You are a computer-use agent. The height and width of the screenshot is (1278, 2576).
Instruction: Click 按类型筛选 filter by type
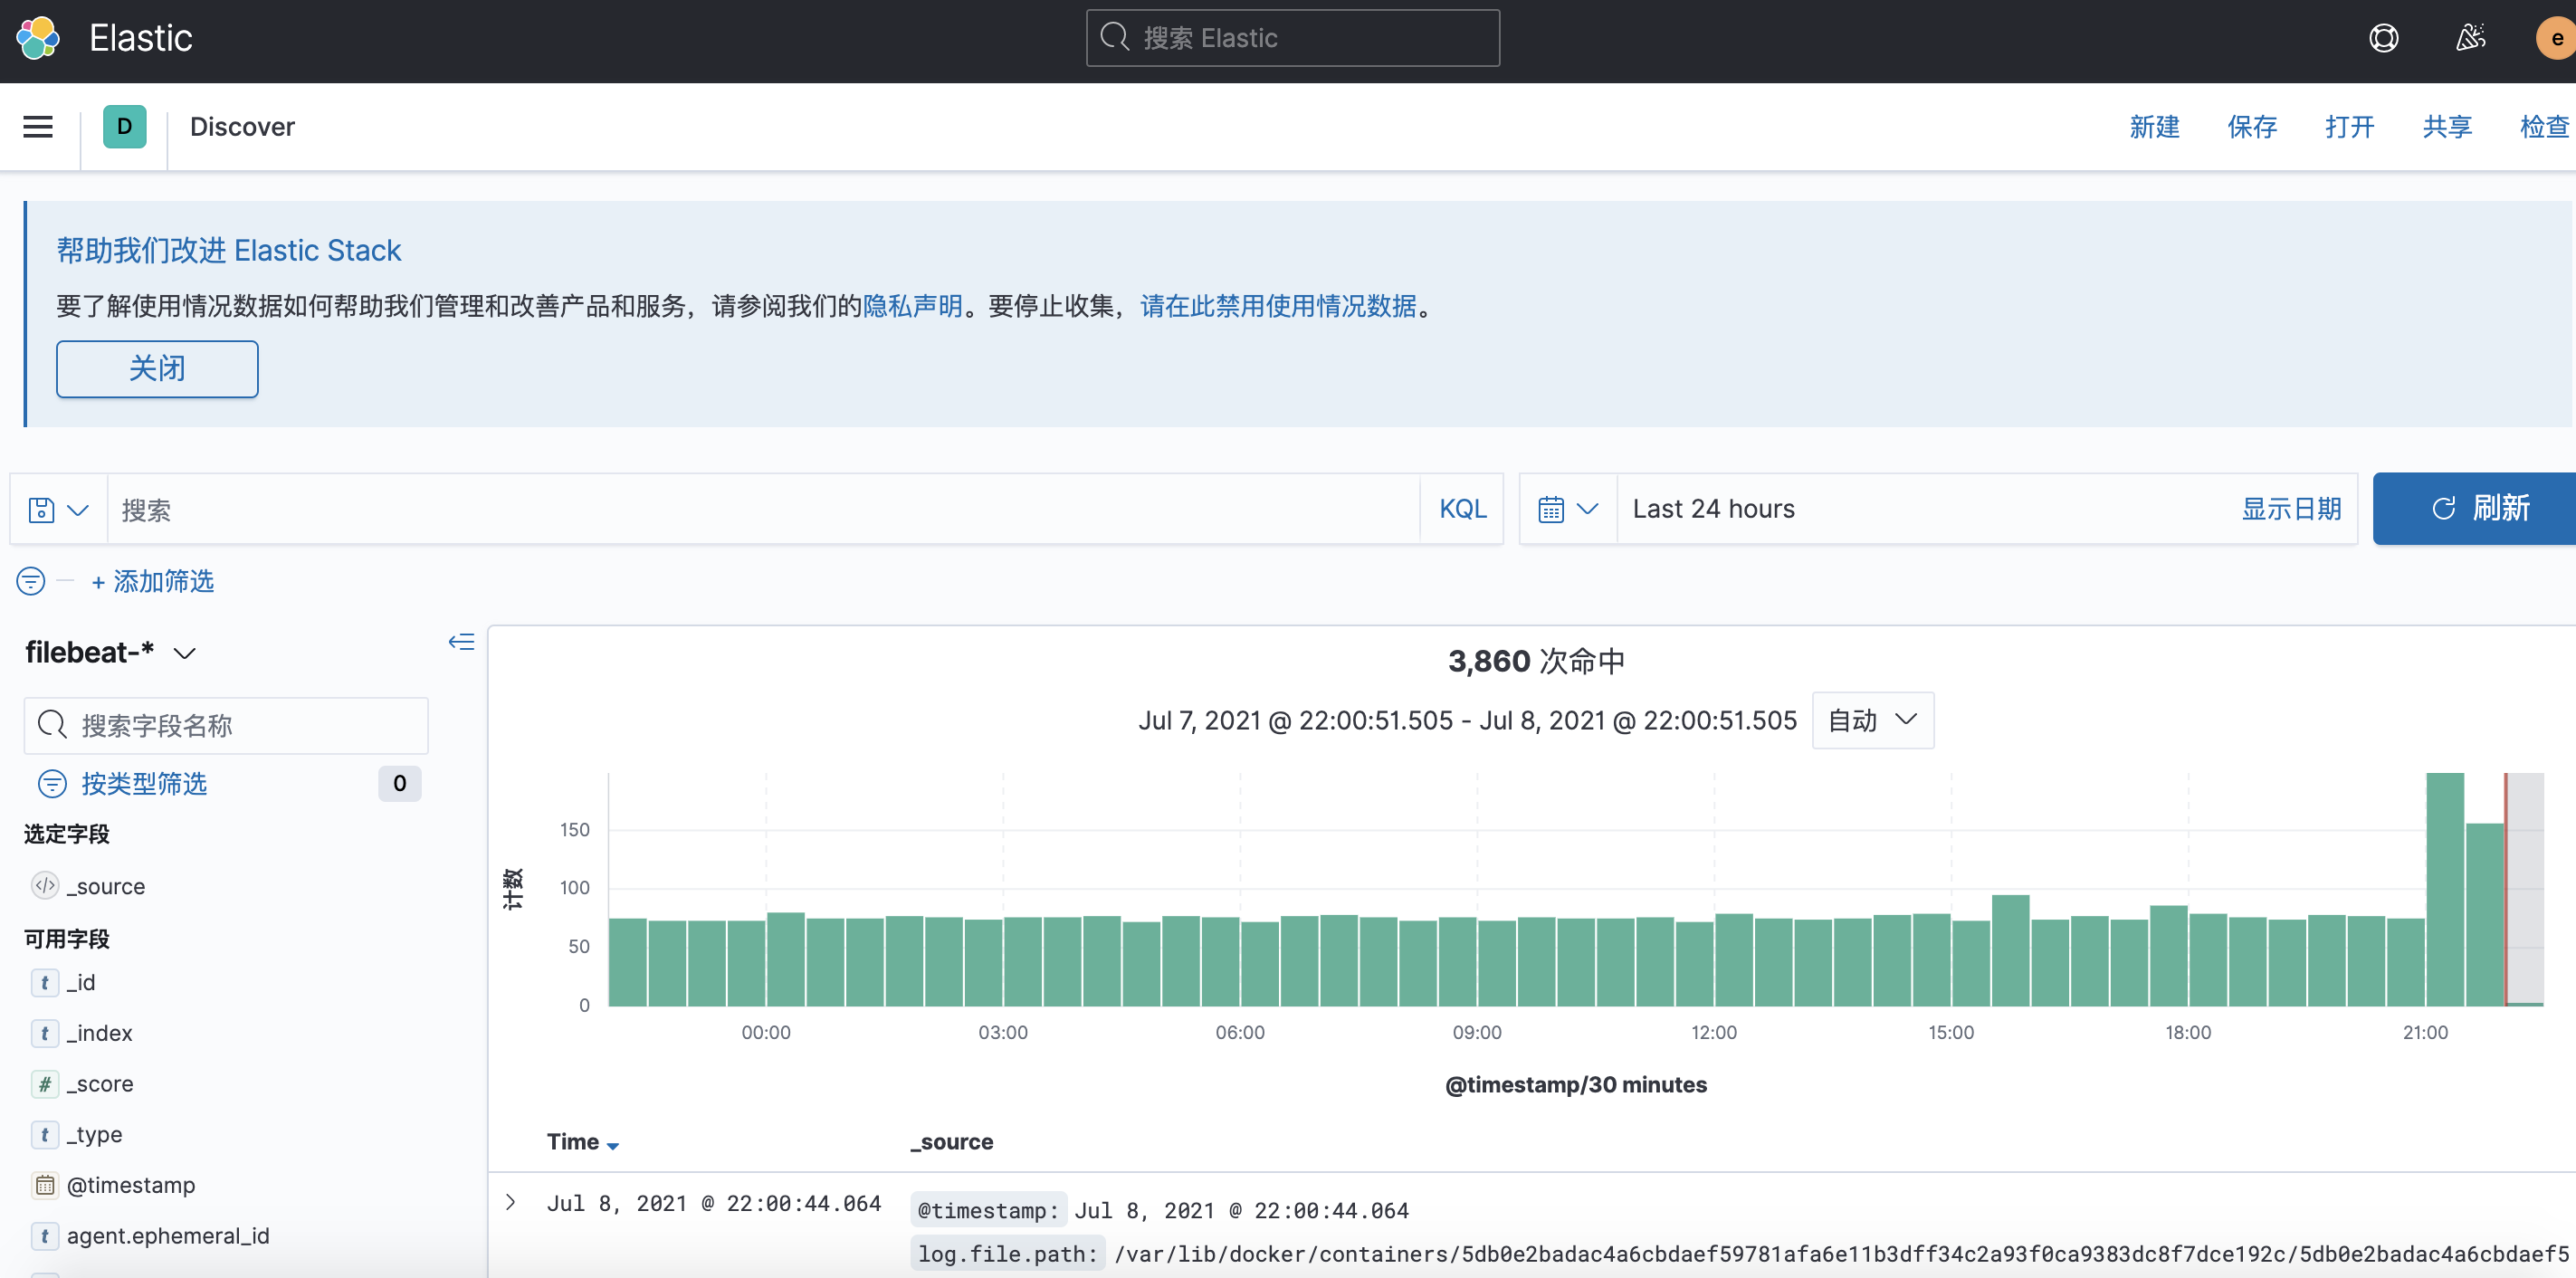click(x=144, y=784)
